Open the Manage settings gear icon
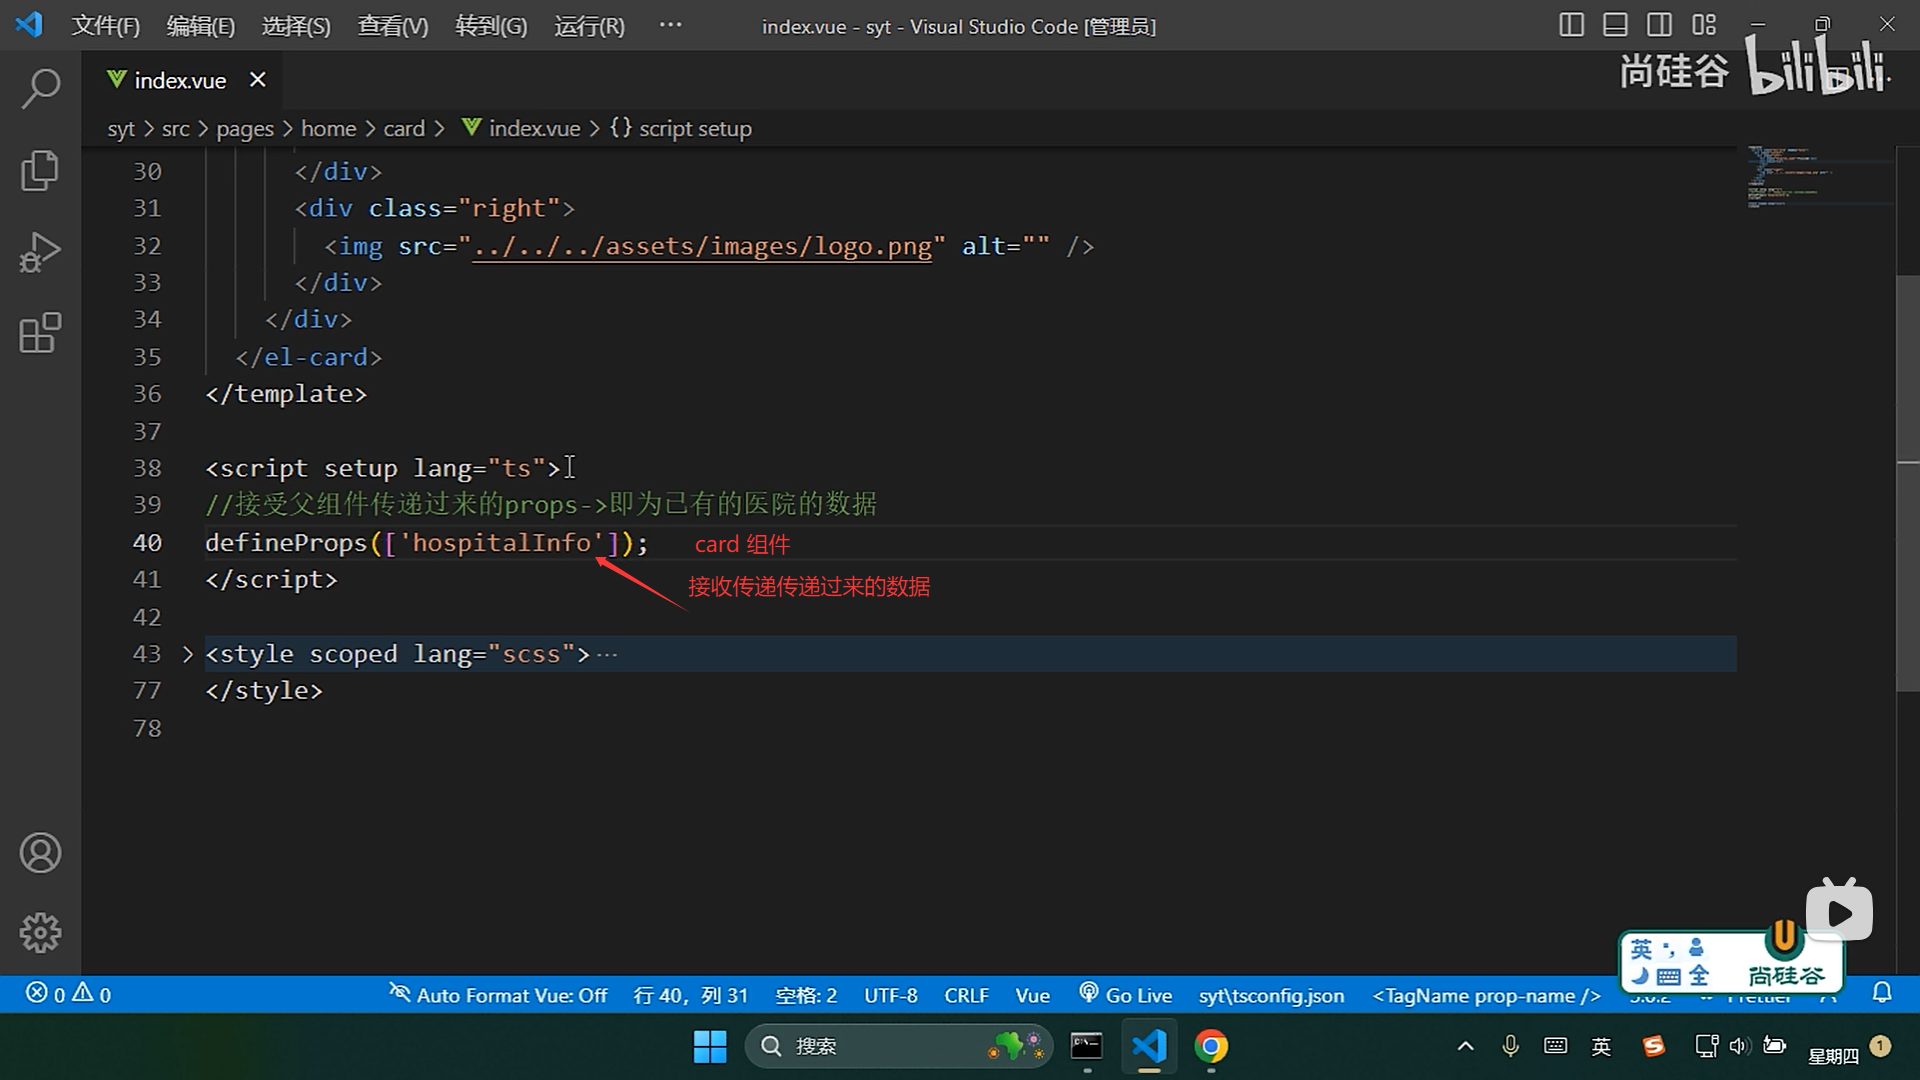The image size is (1920, 1080). click(x=40, y=933)
